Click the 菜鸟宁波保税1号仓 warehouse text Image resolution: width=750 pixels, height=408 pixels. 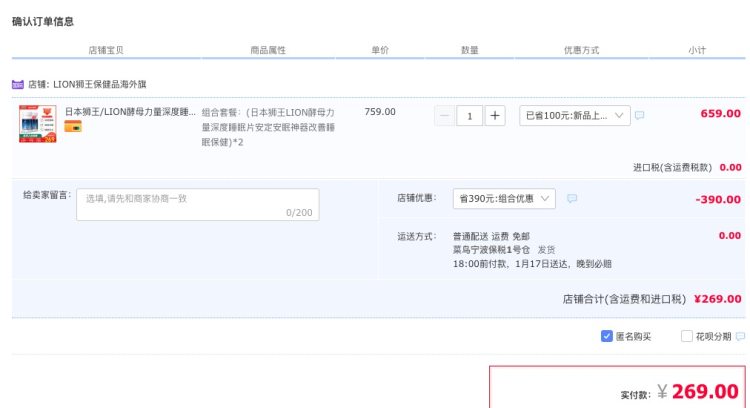tap(491, 250)
